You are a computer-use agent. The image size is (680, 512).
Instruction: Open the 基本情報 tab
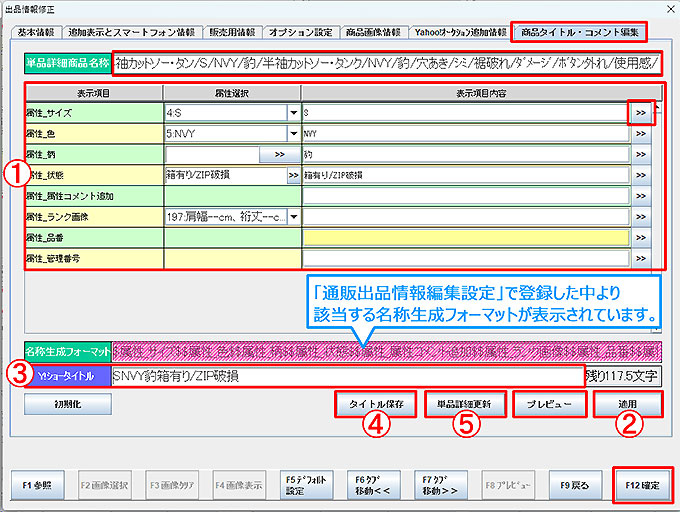pyautogui.click(x=36, y=32)
